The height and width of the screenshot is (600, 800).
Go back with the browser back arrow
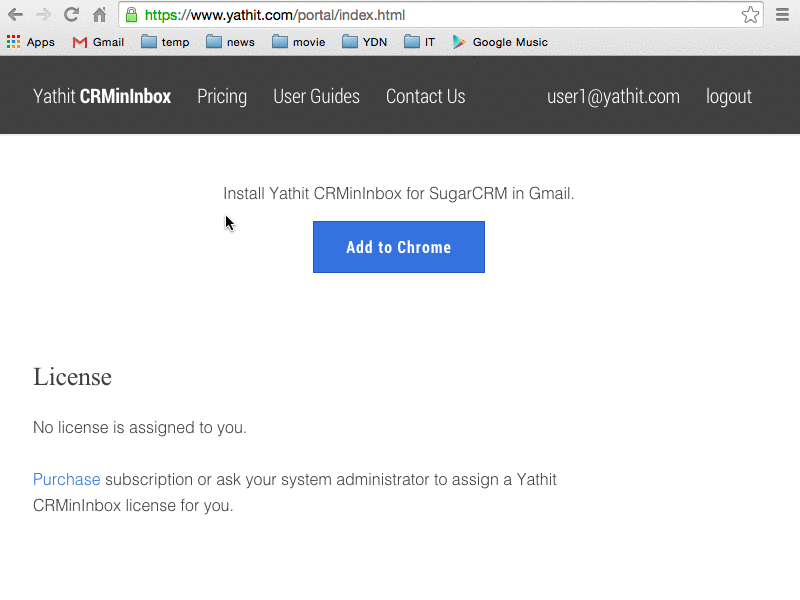[15, 15]
